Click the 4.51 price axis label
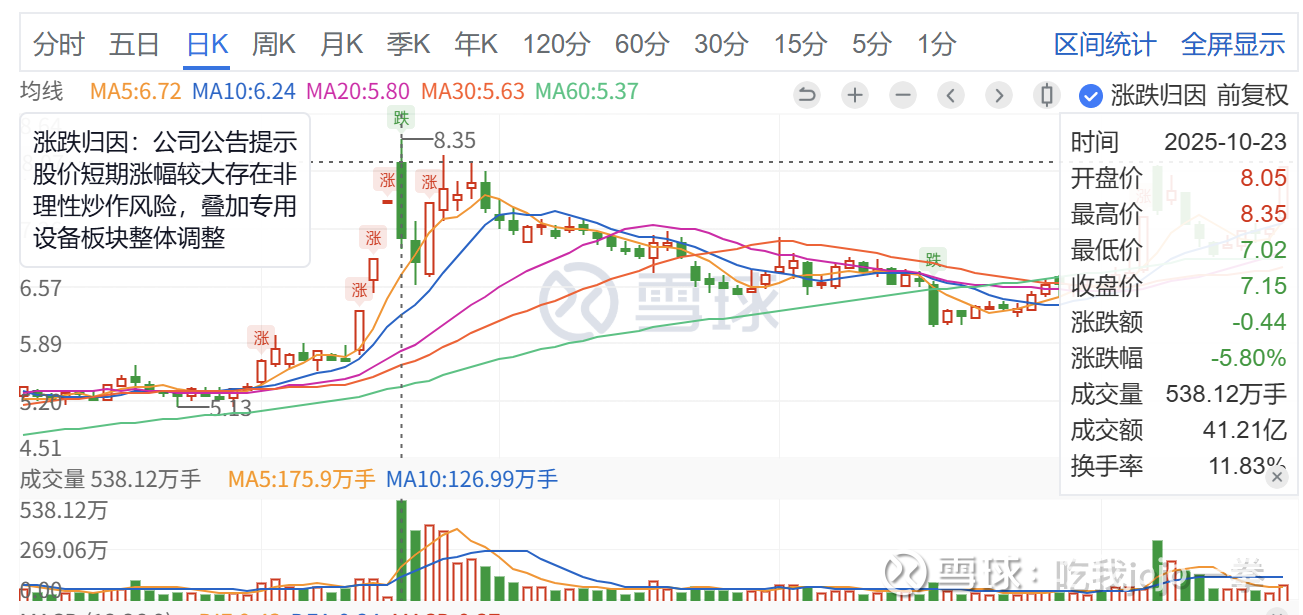This screenshot has width=1303, height=615. tap(42, 448)
